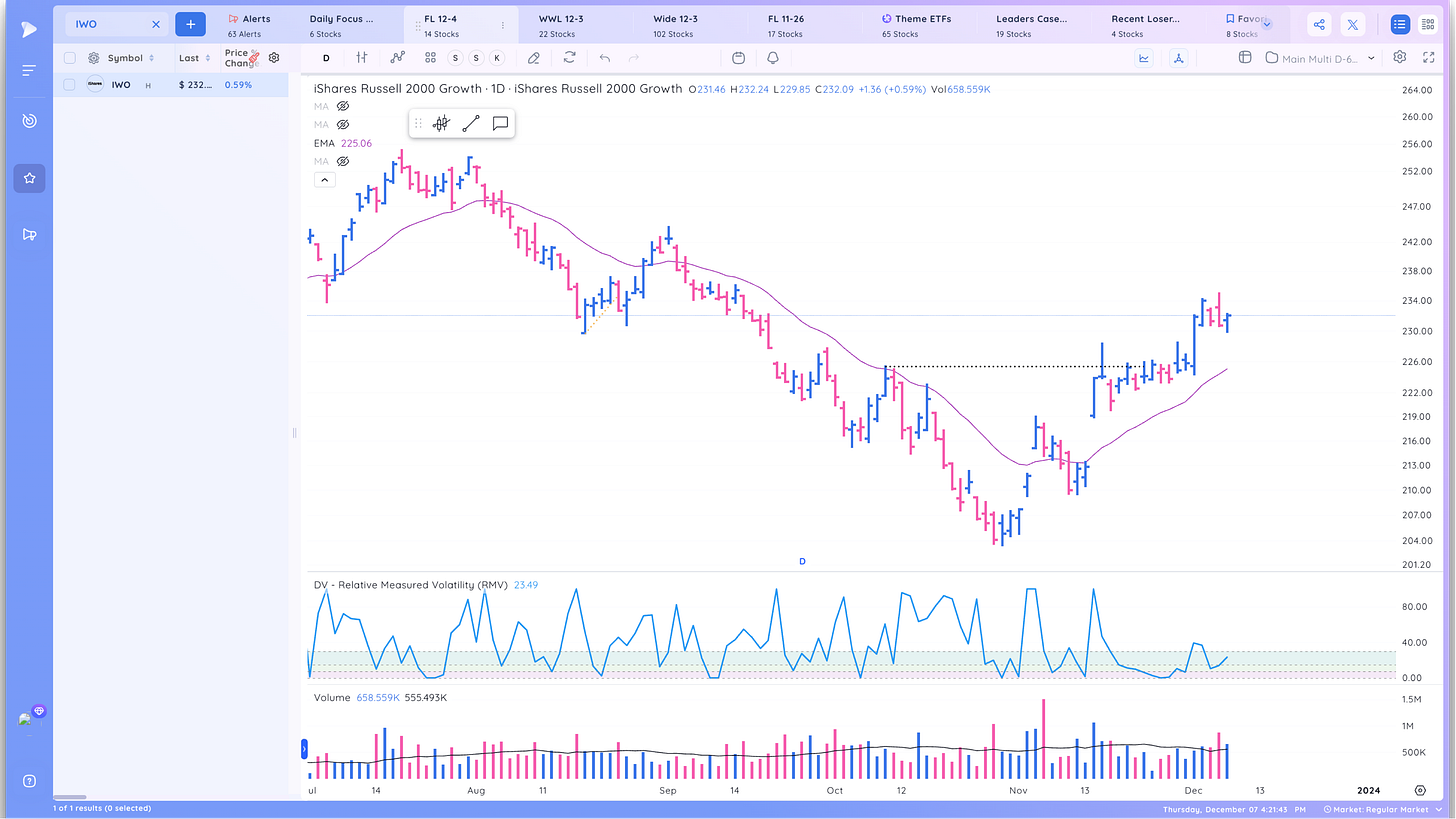Click the app logo in the sidebar
Image resolution: width=1456 pixels, height=819 pixels.
pos(29,28)
